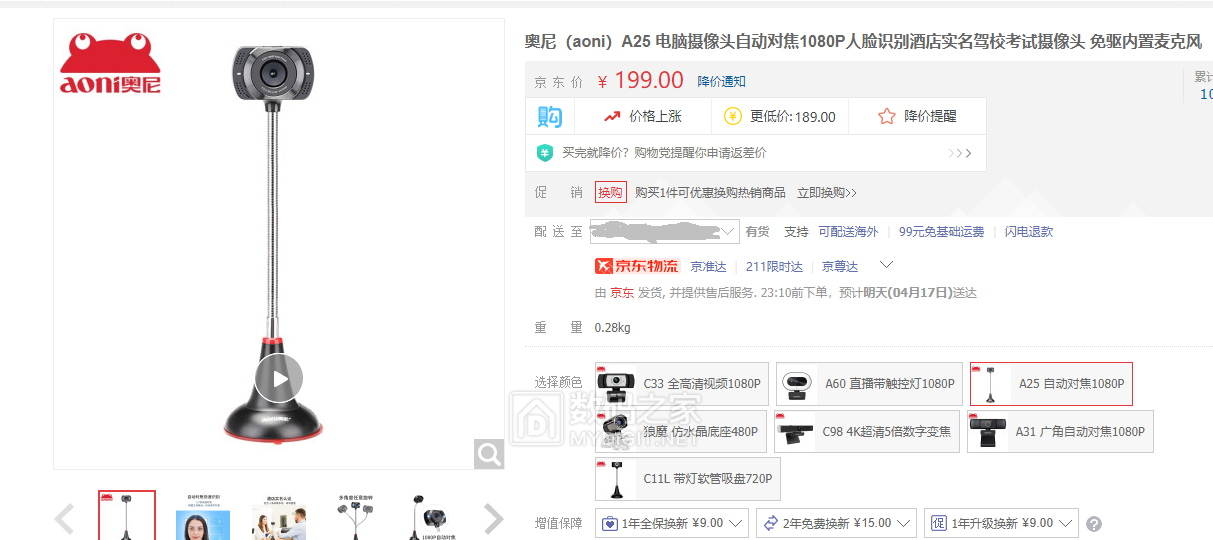Select the C98 4K超清5倍数字变焦 option
Image resolution: width=1213 pixels, height=540 pixels.
pos(868,431)
